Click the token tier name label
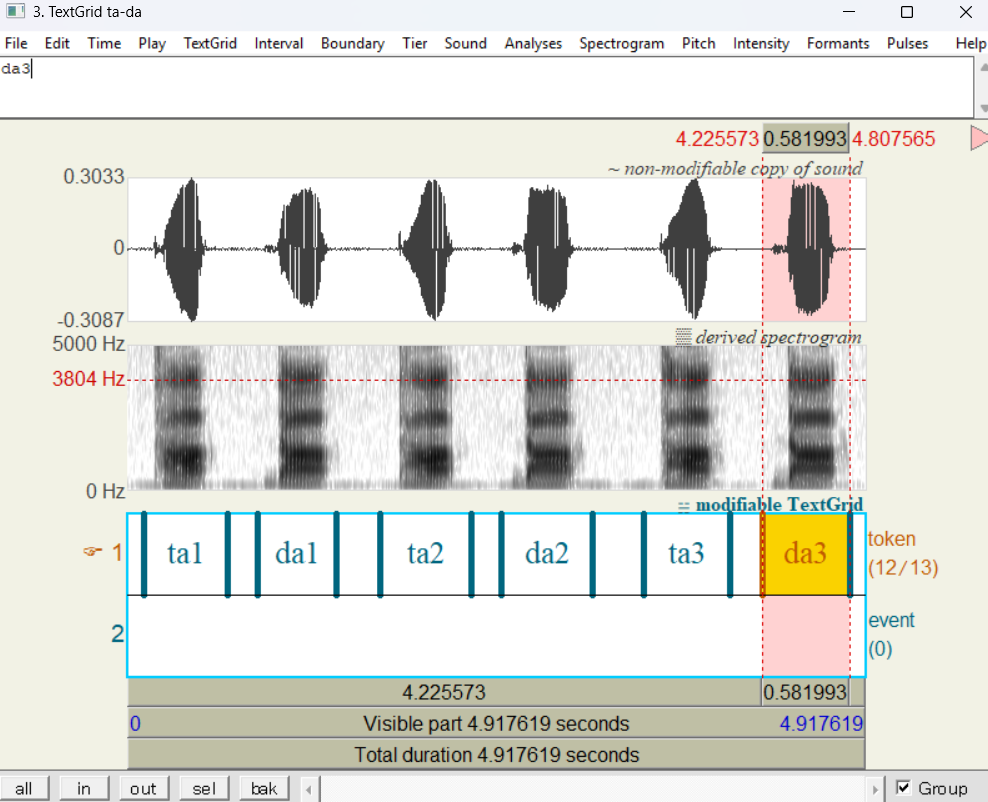This screenshot has width=988, height=802. tap(892, 539)
